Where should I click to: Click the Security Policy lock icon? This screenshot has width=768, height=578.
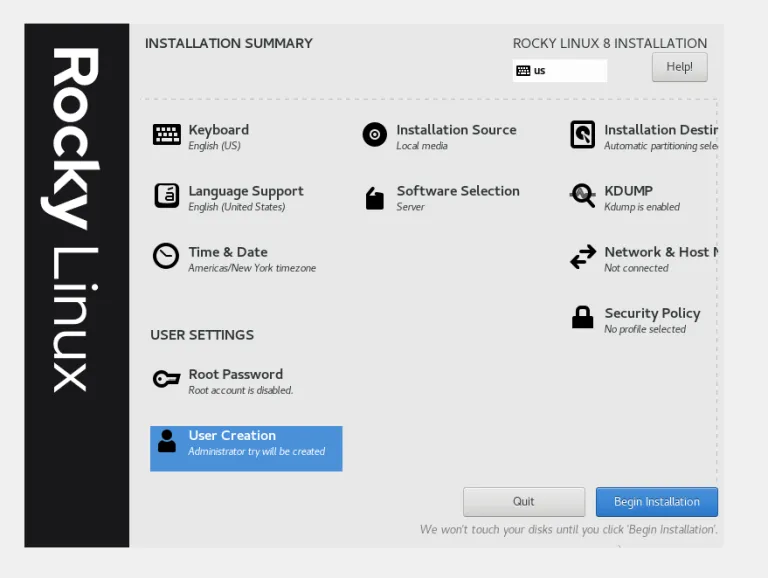(582, 317)
